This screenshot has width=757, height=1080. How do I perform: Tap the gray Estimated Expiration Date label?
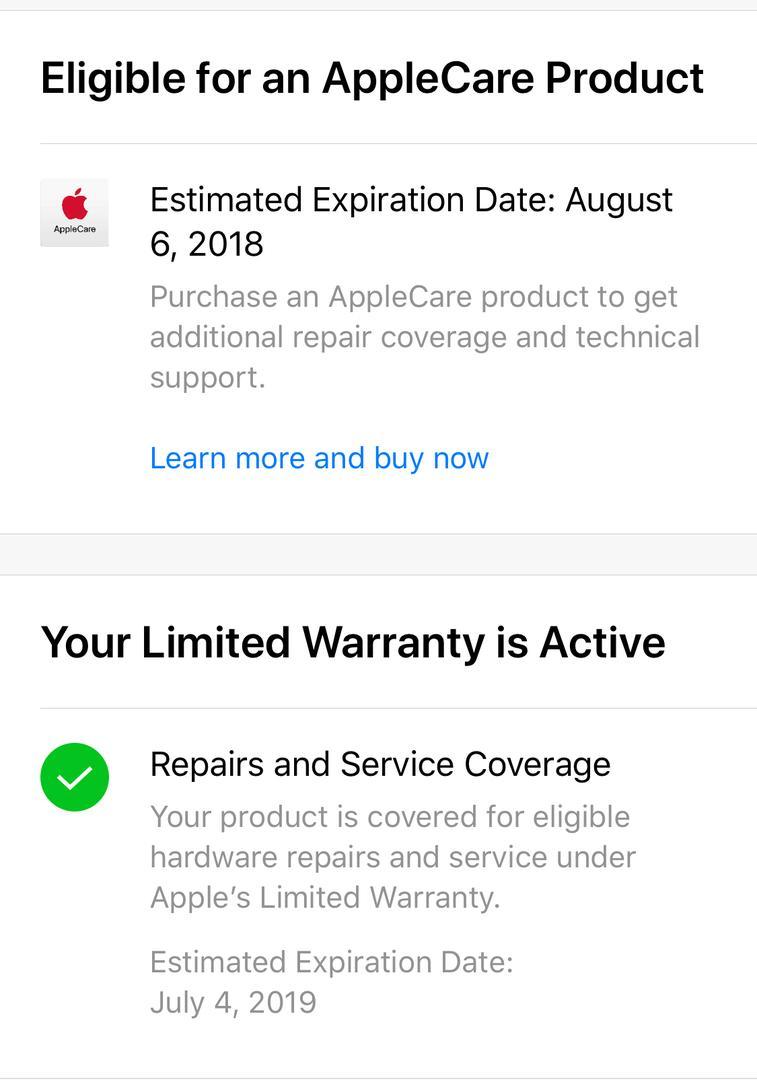pos(332,962)
